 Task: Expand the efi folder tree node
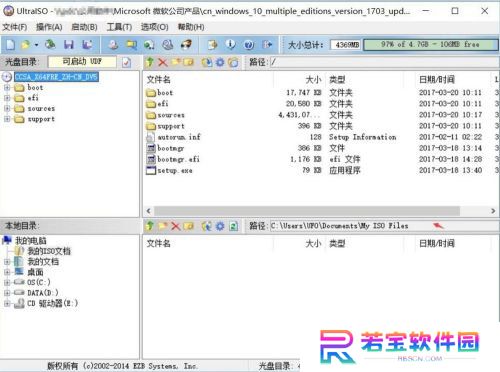(x=7, y=98)
